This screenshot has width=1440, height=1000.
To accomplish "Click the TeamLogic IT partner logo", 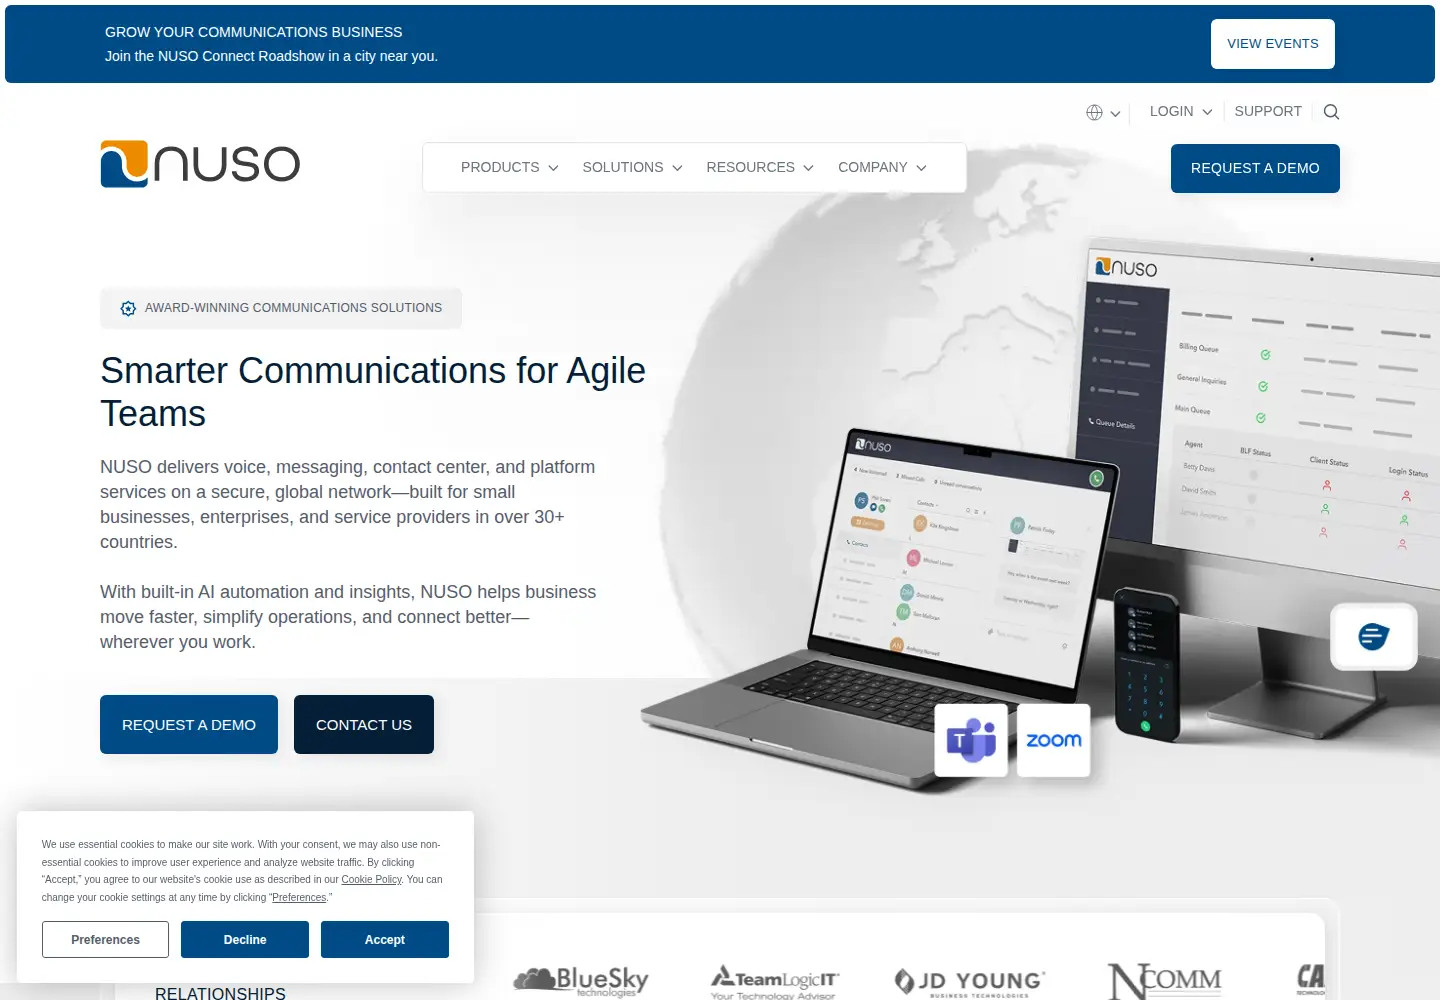I will pos(775,981).
